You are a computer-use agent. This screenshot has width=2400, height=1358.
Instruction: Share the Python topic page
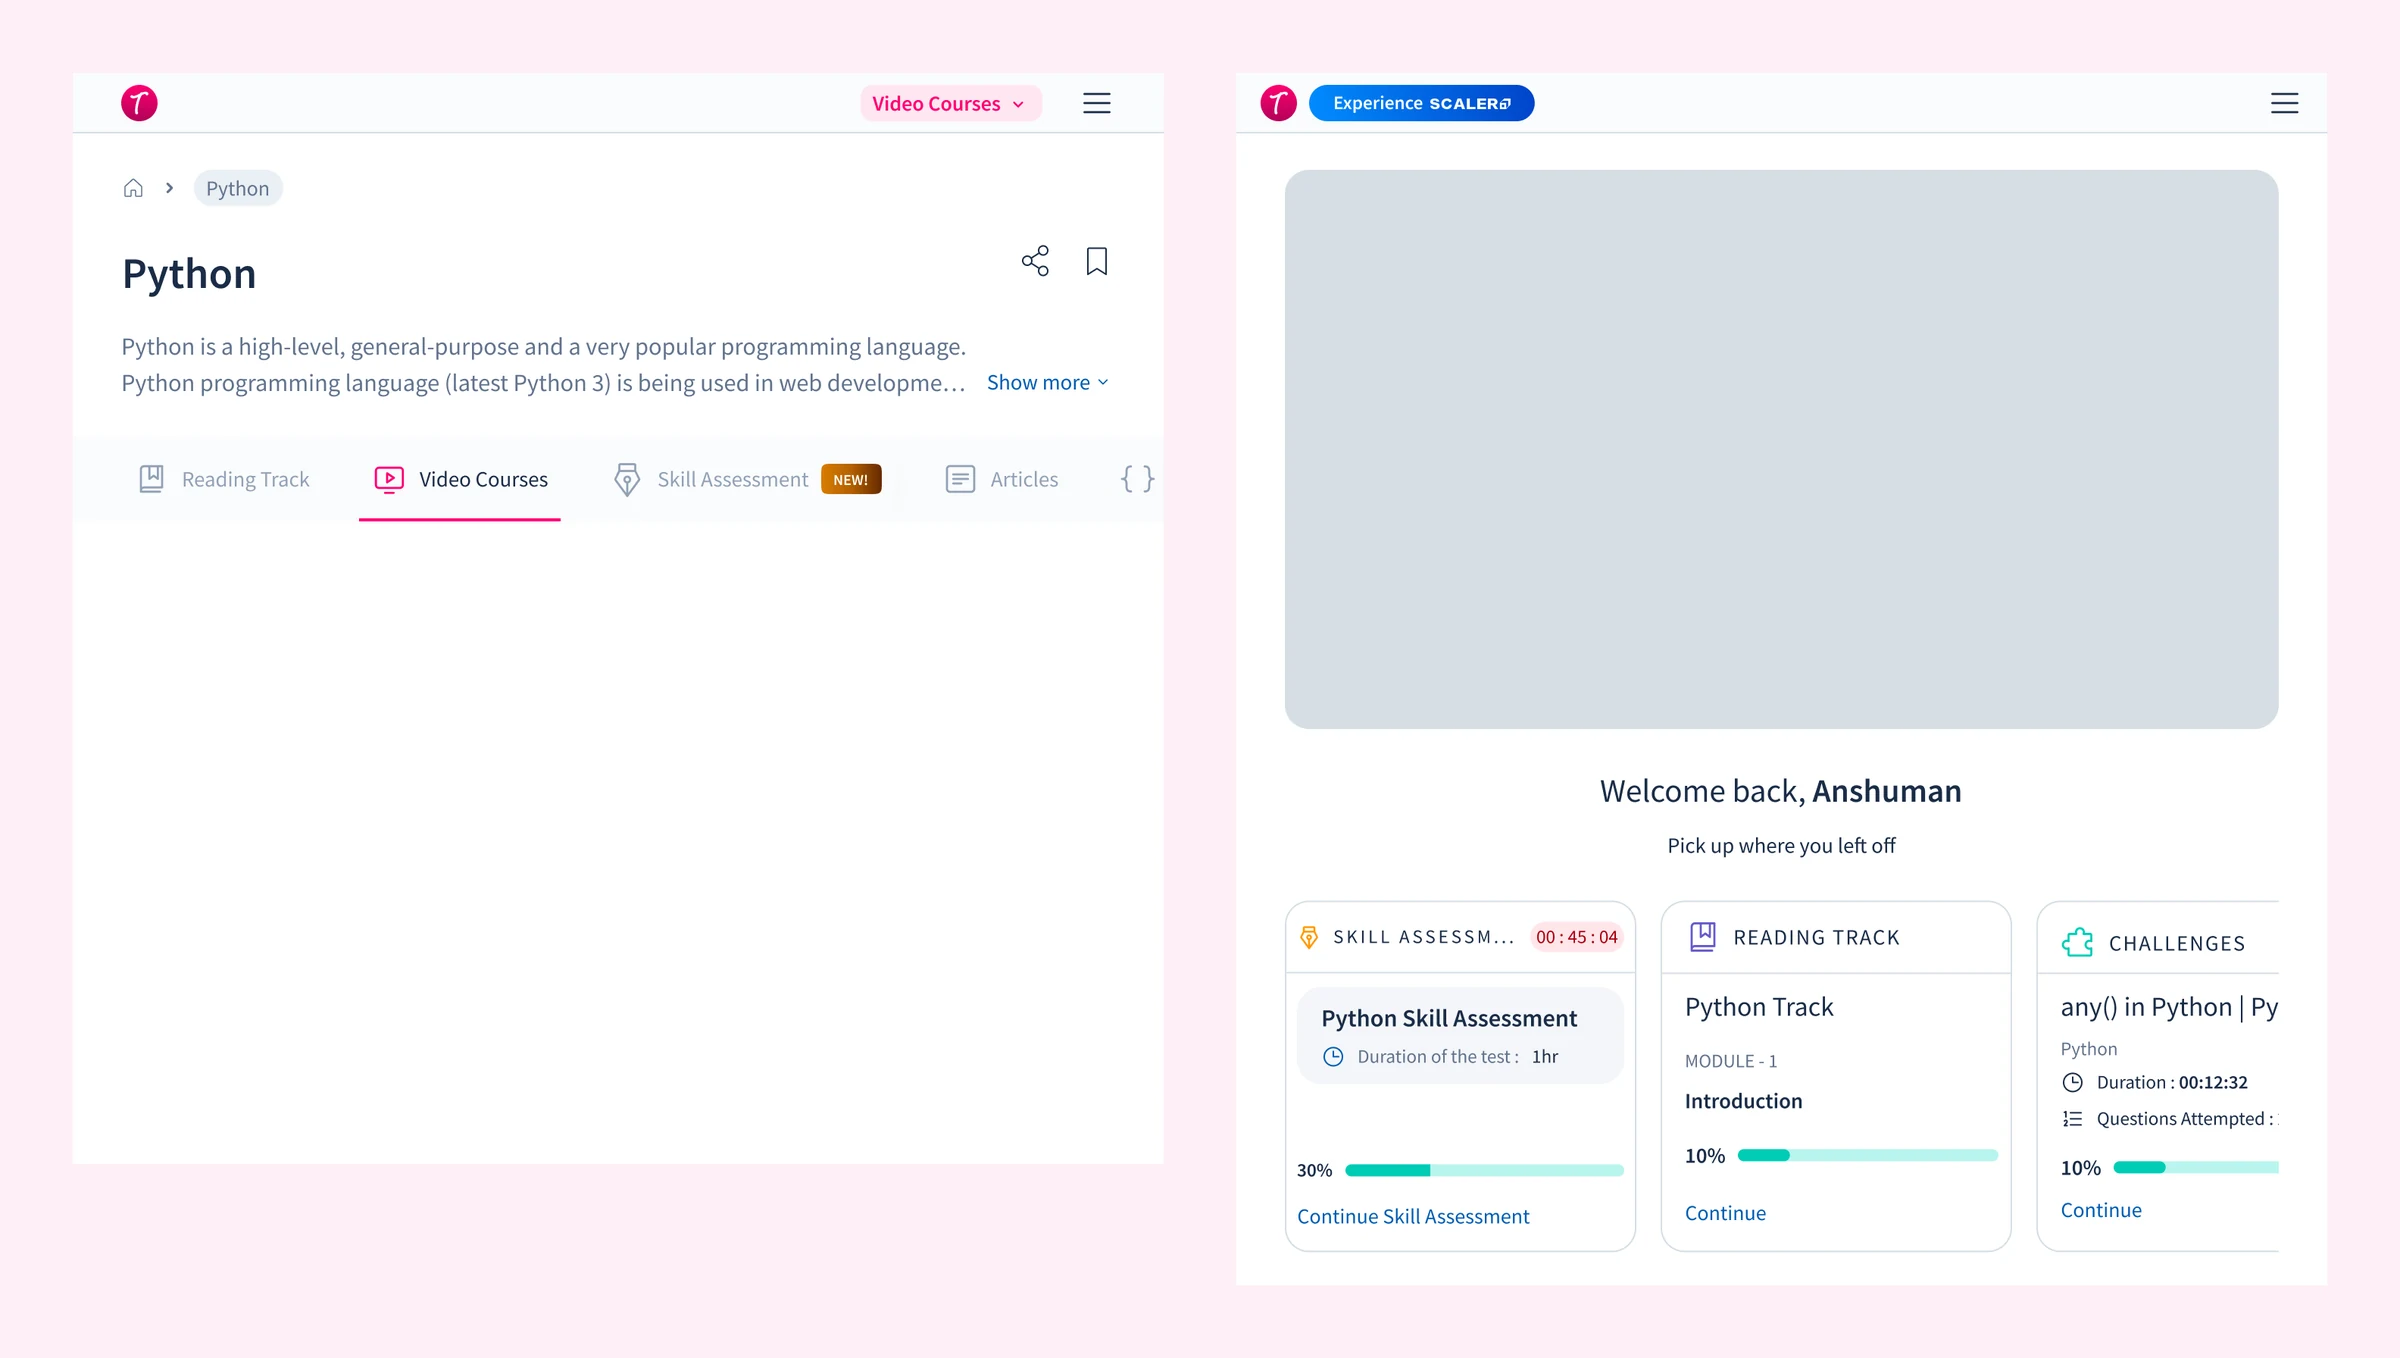(x=1035, y=261)
